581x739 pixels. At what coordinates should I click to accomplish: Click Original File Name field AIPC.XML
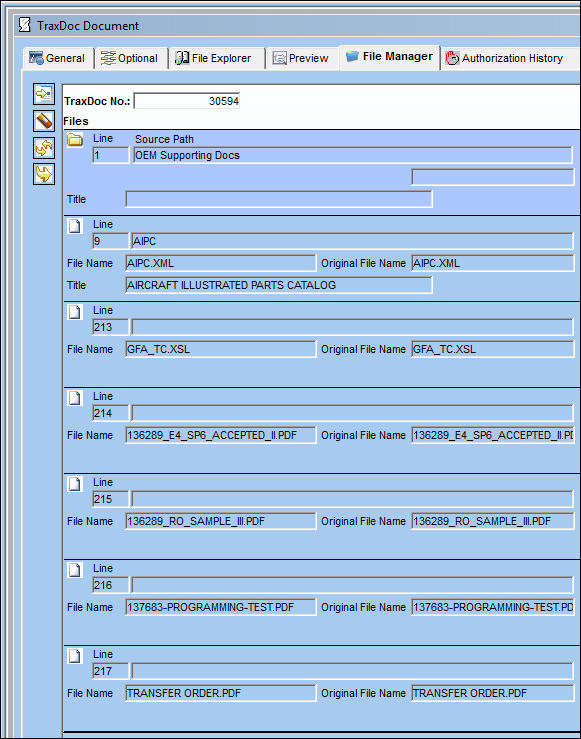[493, 263]
